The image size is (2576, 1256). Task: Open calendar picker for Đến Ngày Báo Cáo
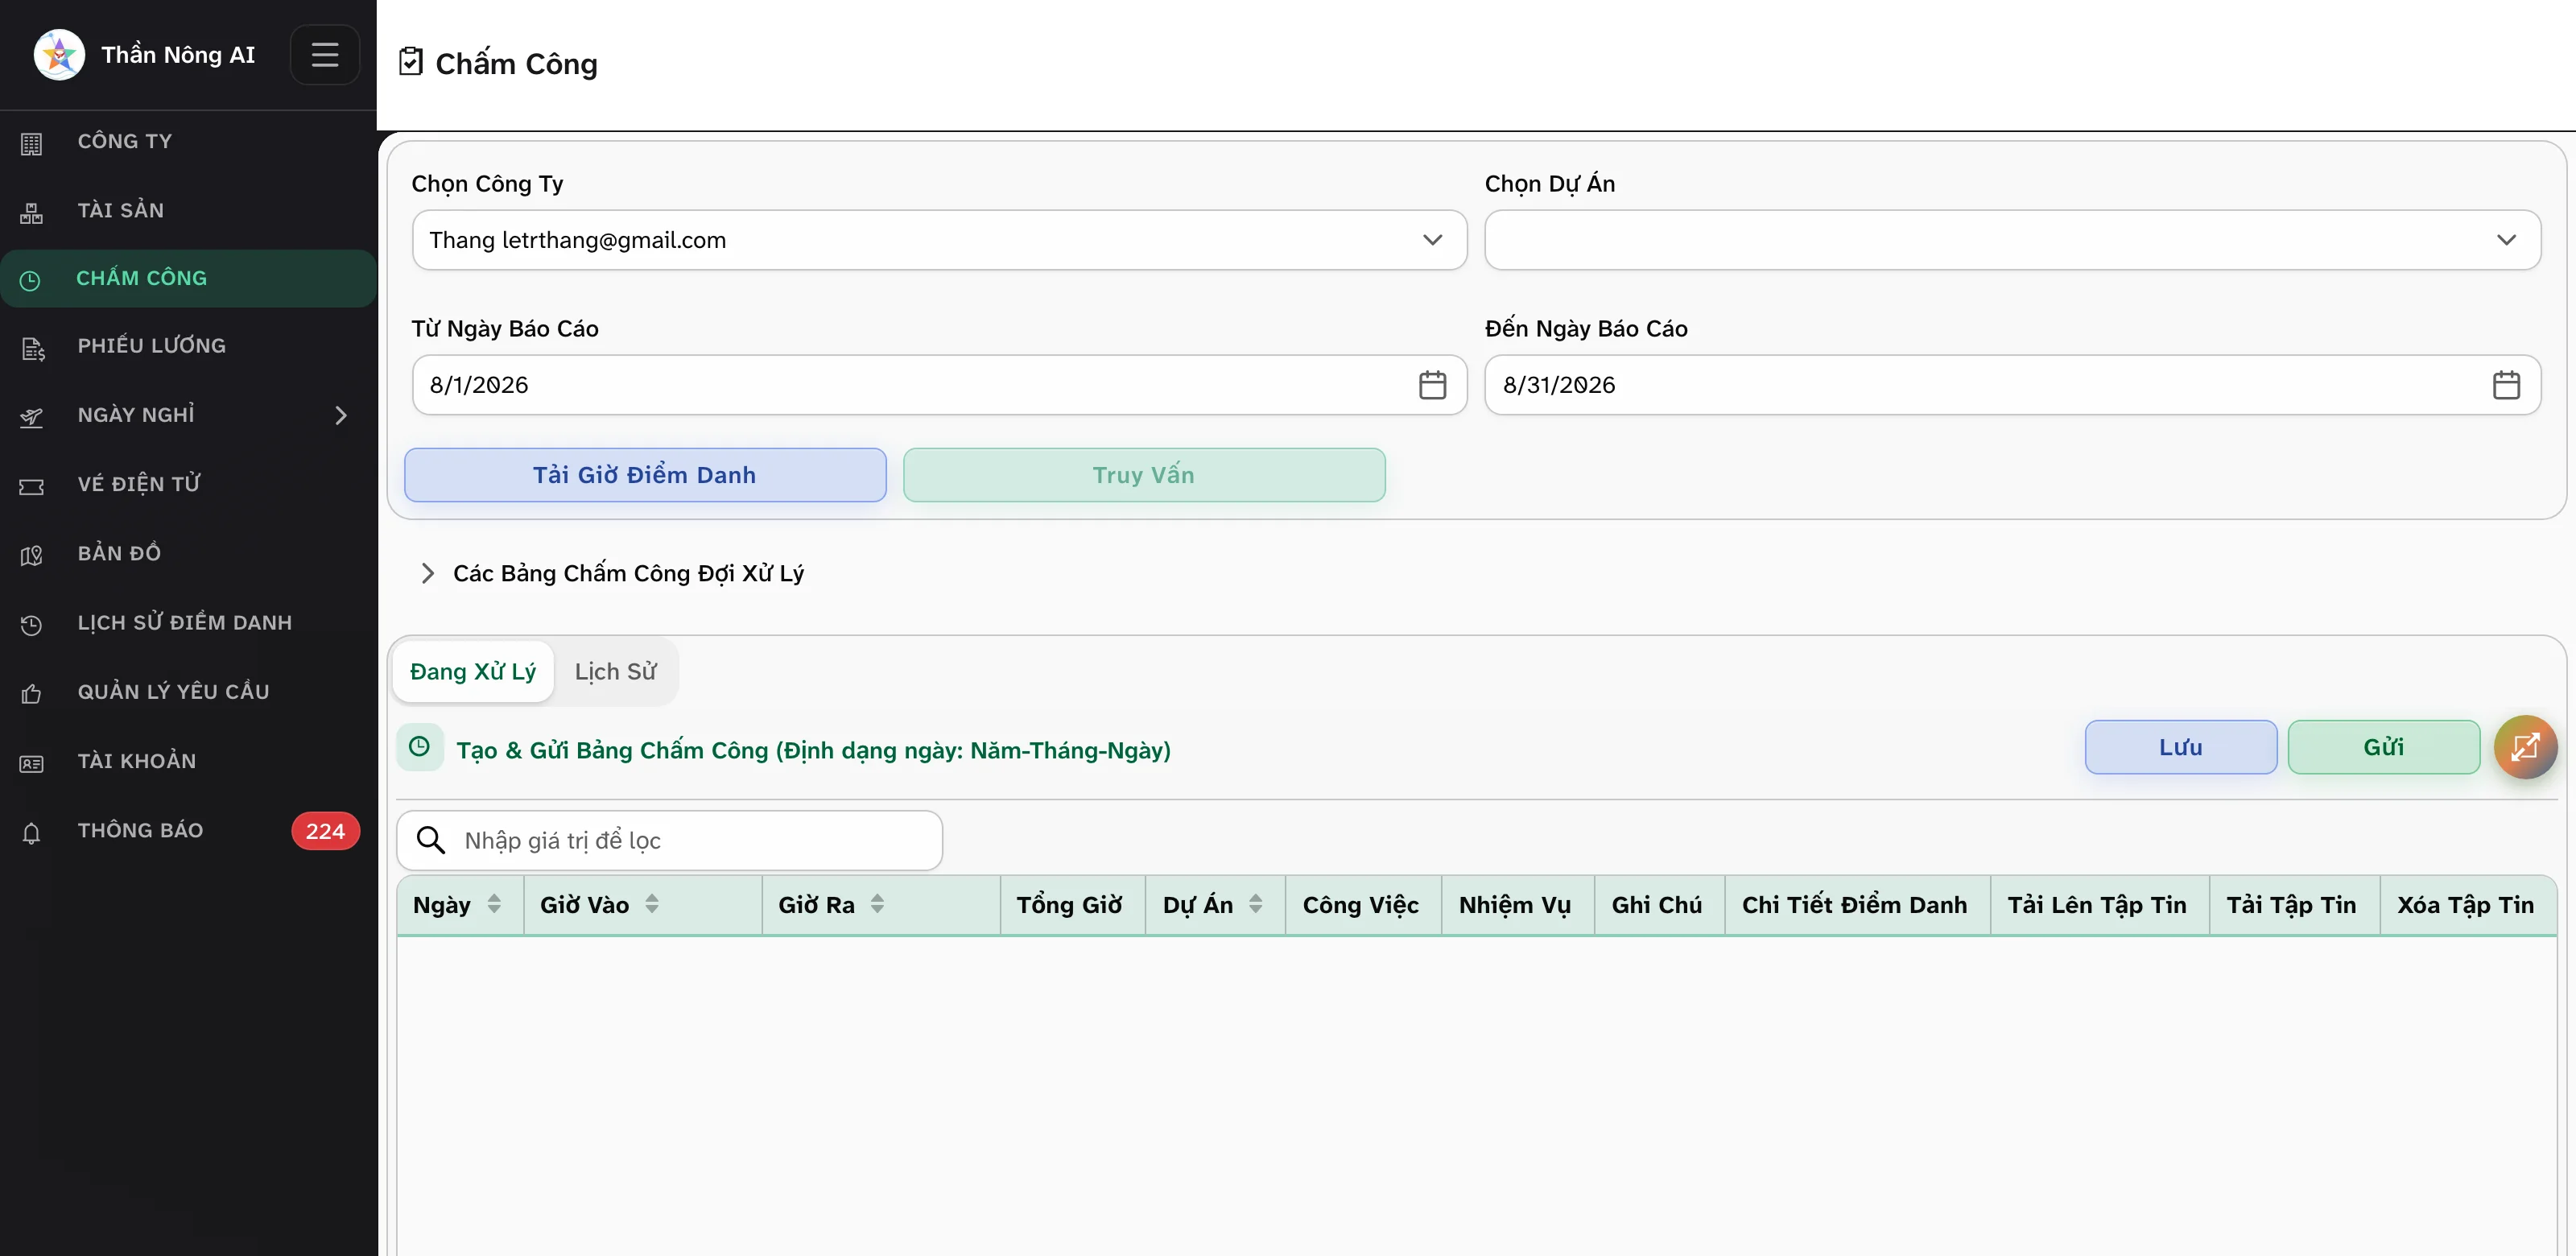(2506, 385)
